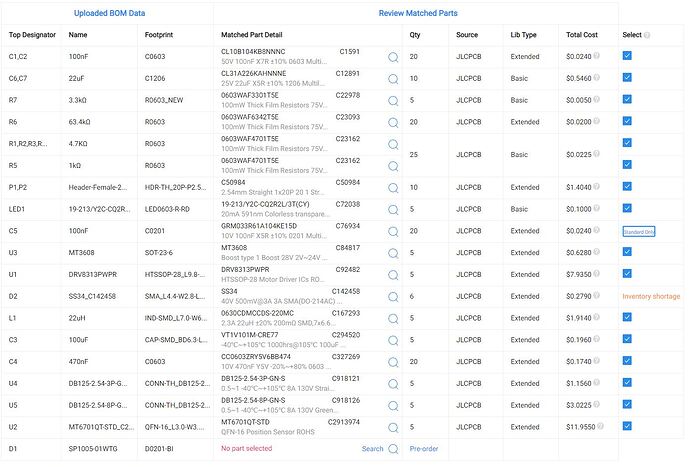
Task: Click Inventory shortage notice for D2
Action: pos(651,297)
